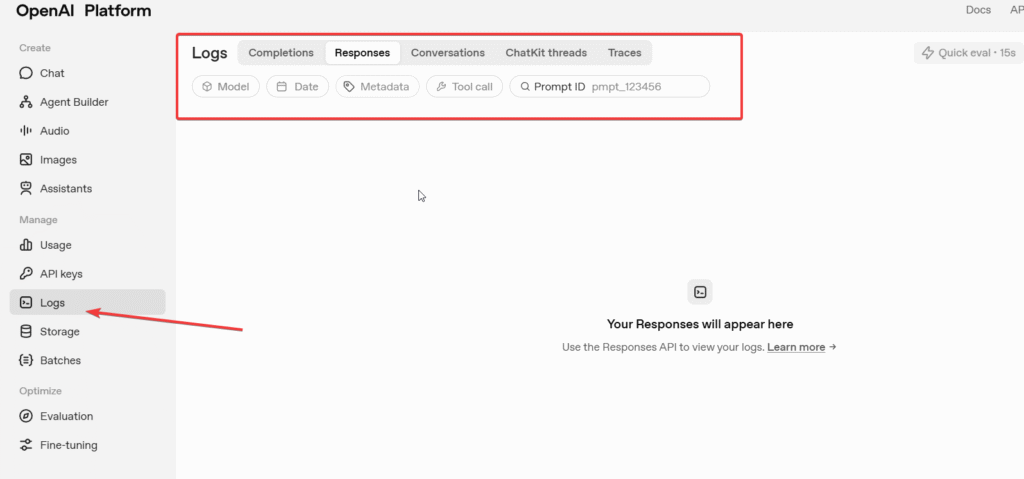Switch to the Conversations tab

447,53
